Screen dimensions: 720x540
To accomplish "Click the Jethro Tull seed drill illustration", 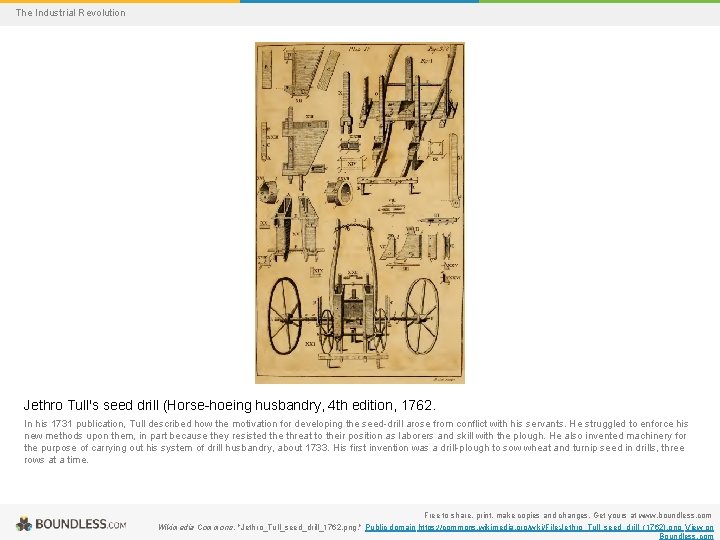I will [x=360, y=213].
